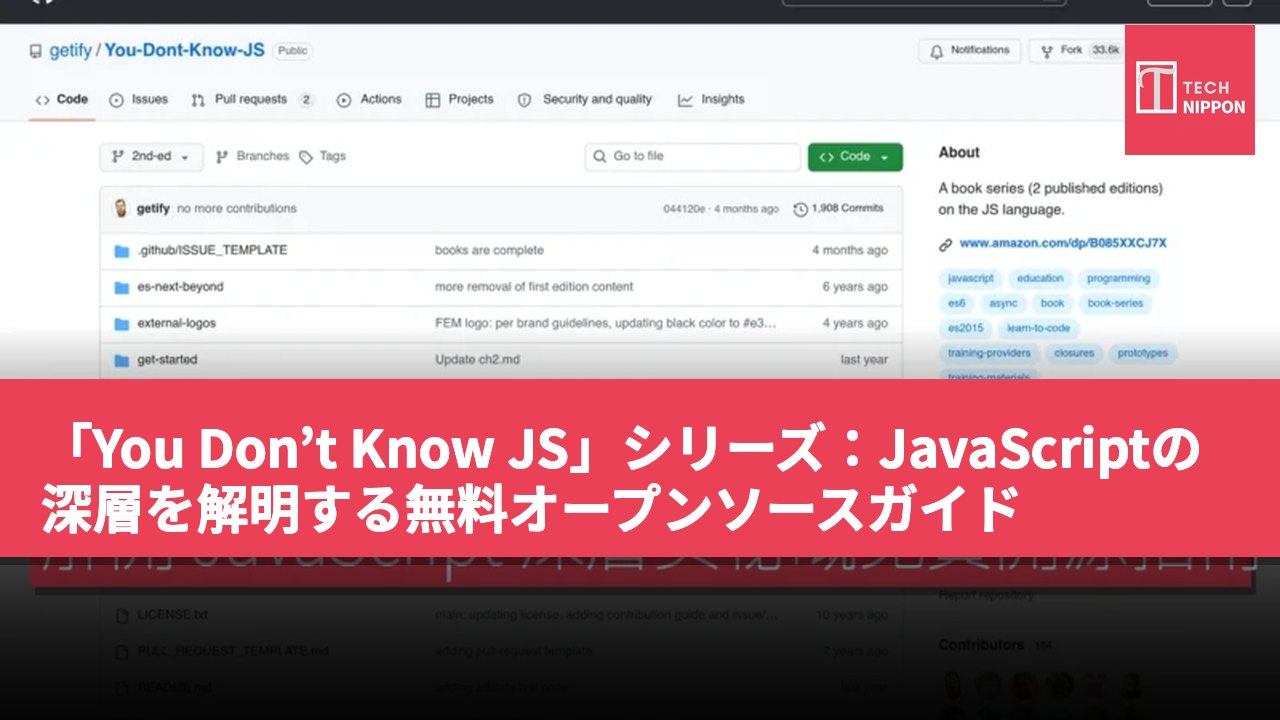Open the external-logos folder

click(176, 324)
